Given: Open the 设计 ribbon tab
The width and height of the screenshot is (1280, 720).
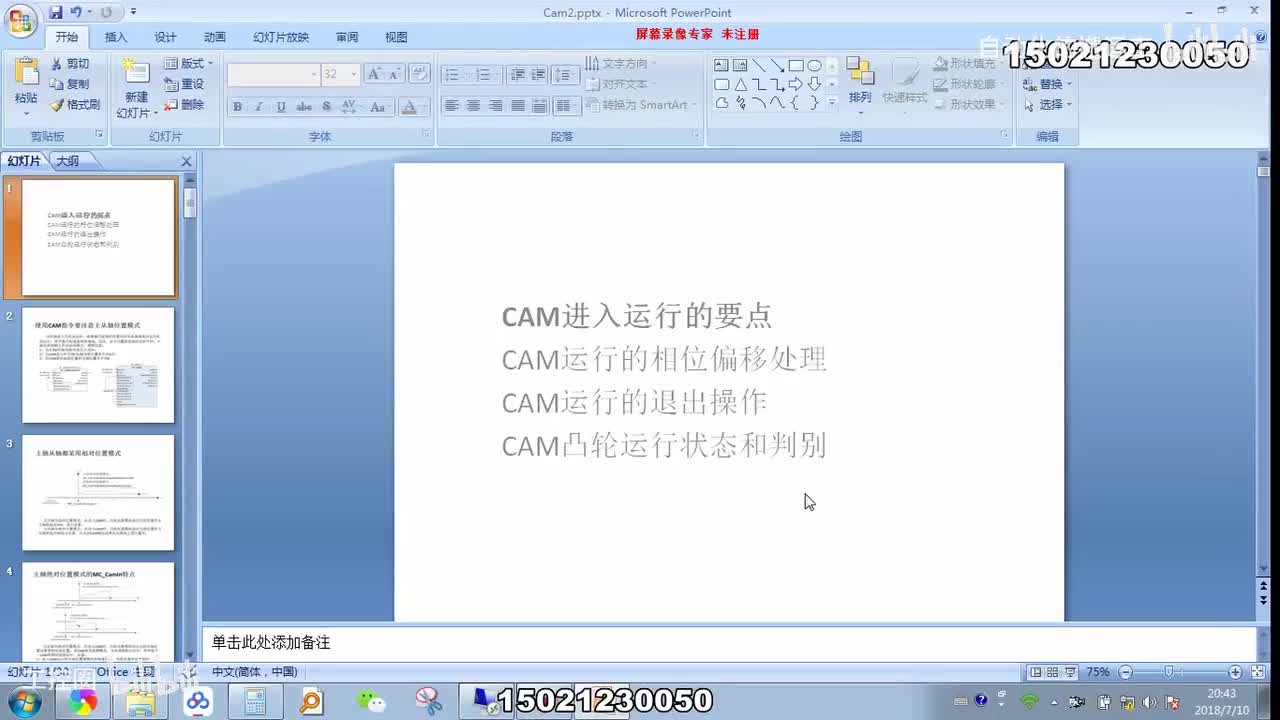Looking at the screenshot, I should coord(165,37).
